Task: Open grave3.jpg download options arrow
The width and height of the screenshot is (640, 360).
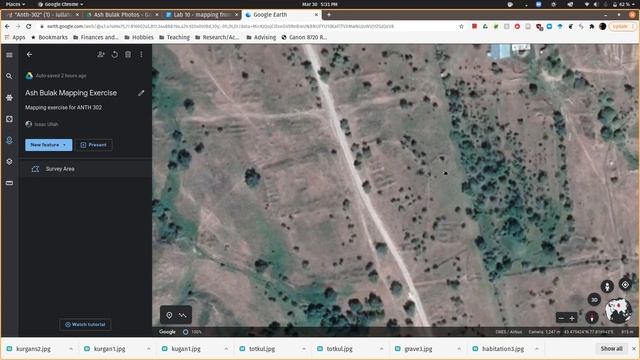Action: pos(459,349)
